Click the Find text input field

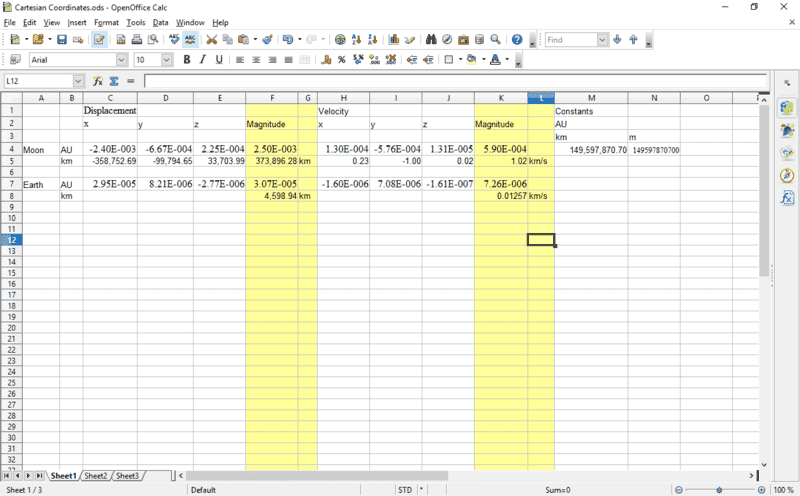[572, 40]
